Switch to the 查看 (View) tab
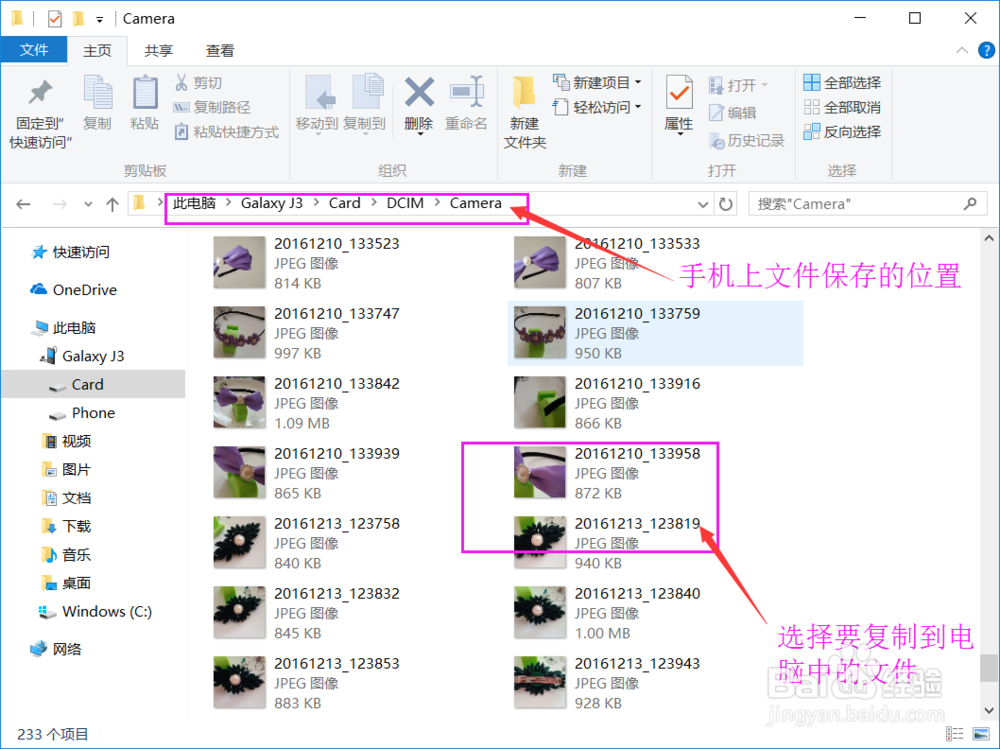The image size is (1000, 749). [221, 50]
